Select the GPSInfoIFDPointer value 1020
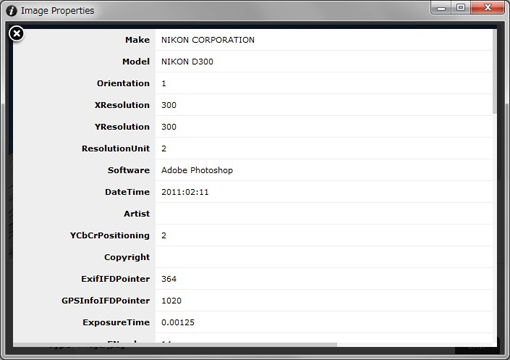The image size is (510, 360). click(x=171, y=301)
